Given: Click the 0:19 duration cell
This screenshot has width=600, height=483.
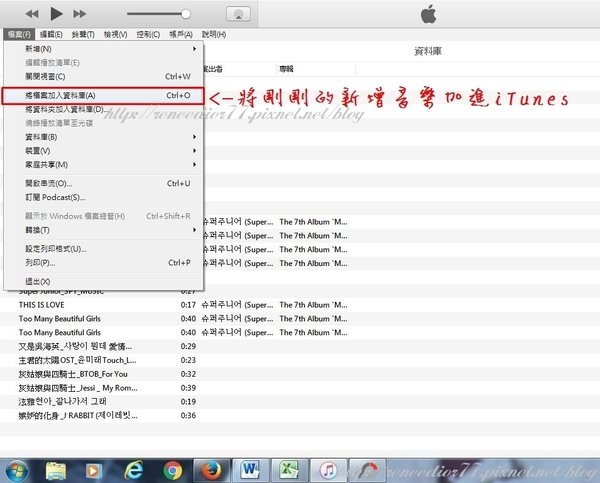Looking at the screenshot, I should 188,401.
